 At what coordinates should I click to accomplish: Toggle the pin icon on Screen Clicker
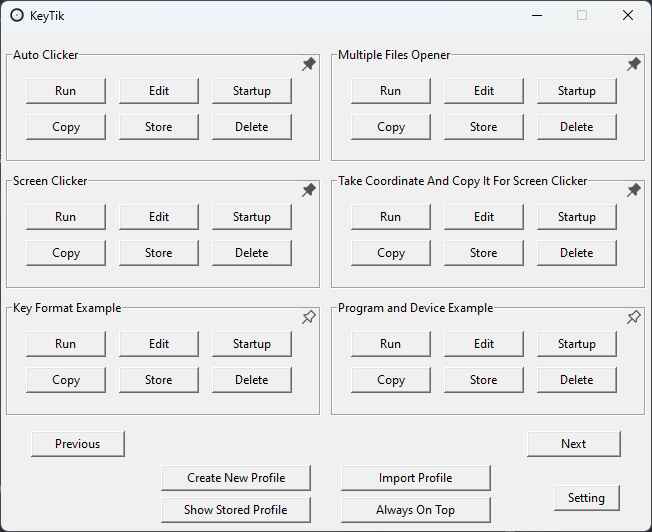pos(309,190)
